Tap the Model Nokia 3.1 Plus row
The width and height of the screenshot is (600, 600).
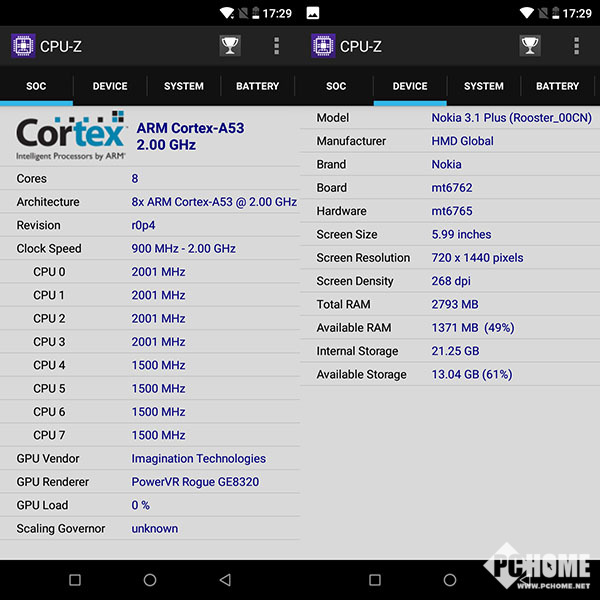[450, 118]
